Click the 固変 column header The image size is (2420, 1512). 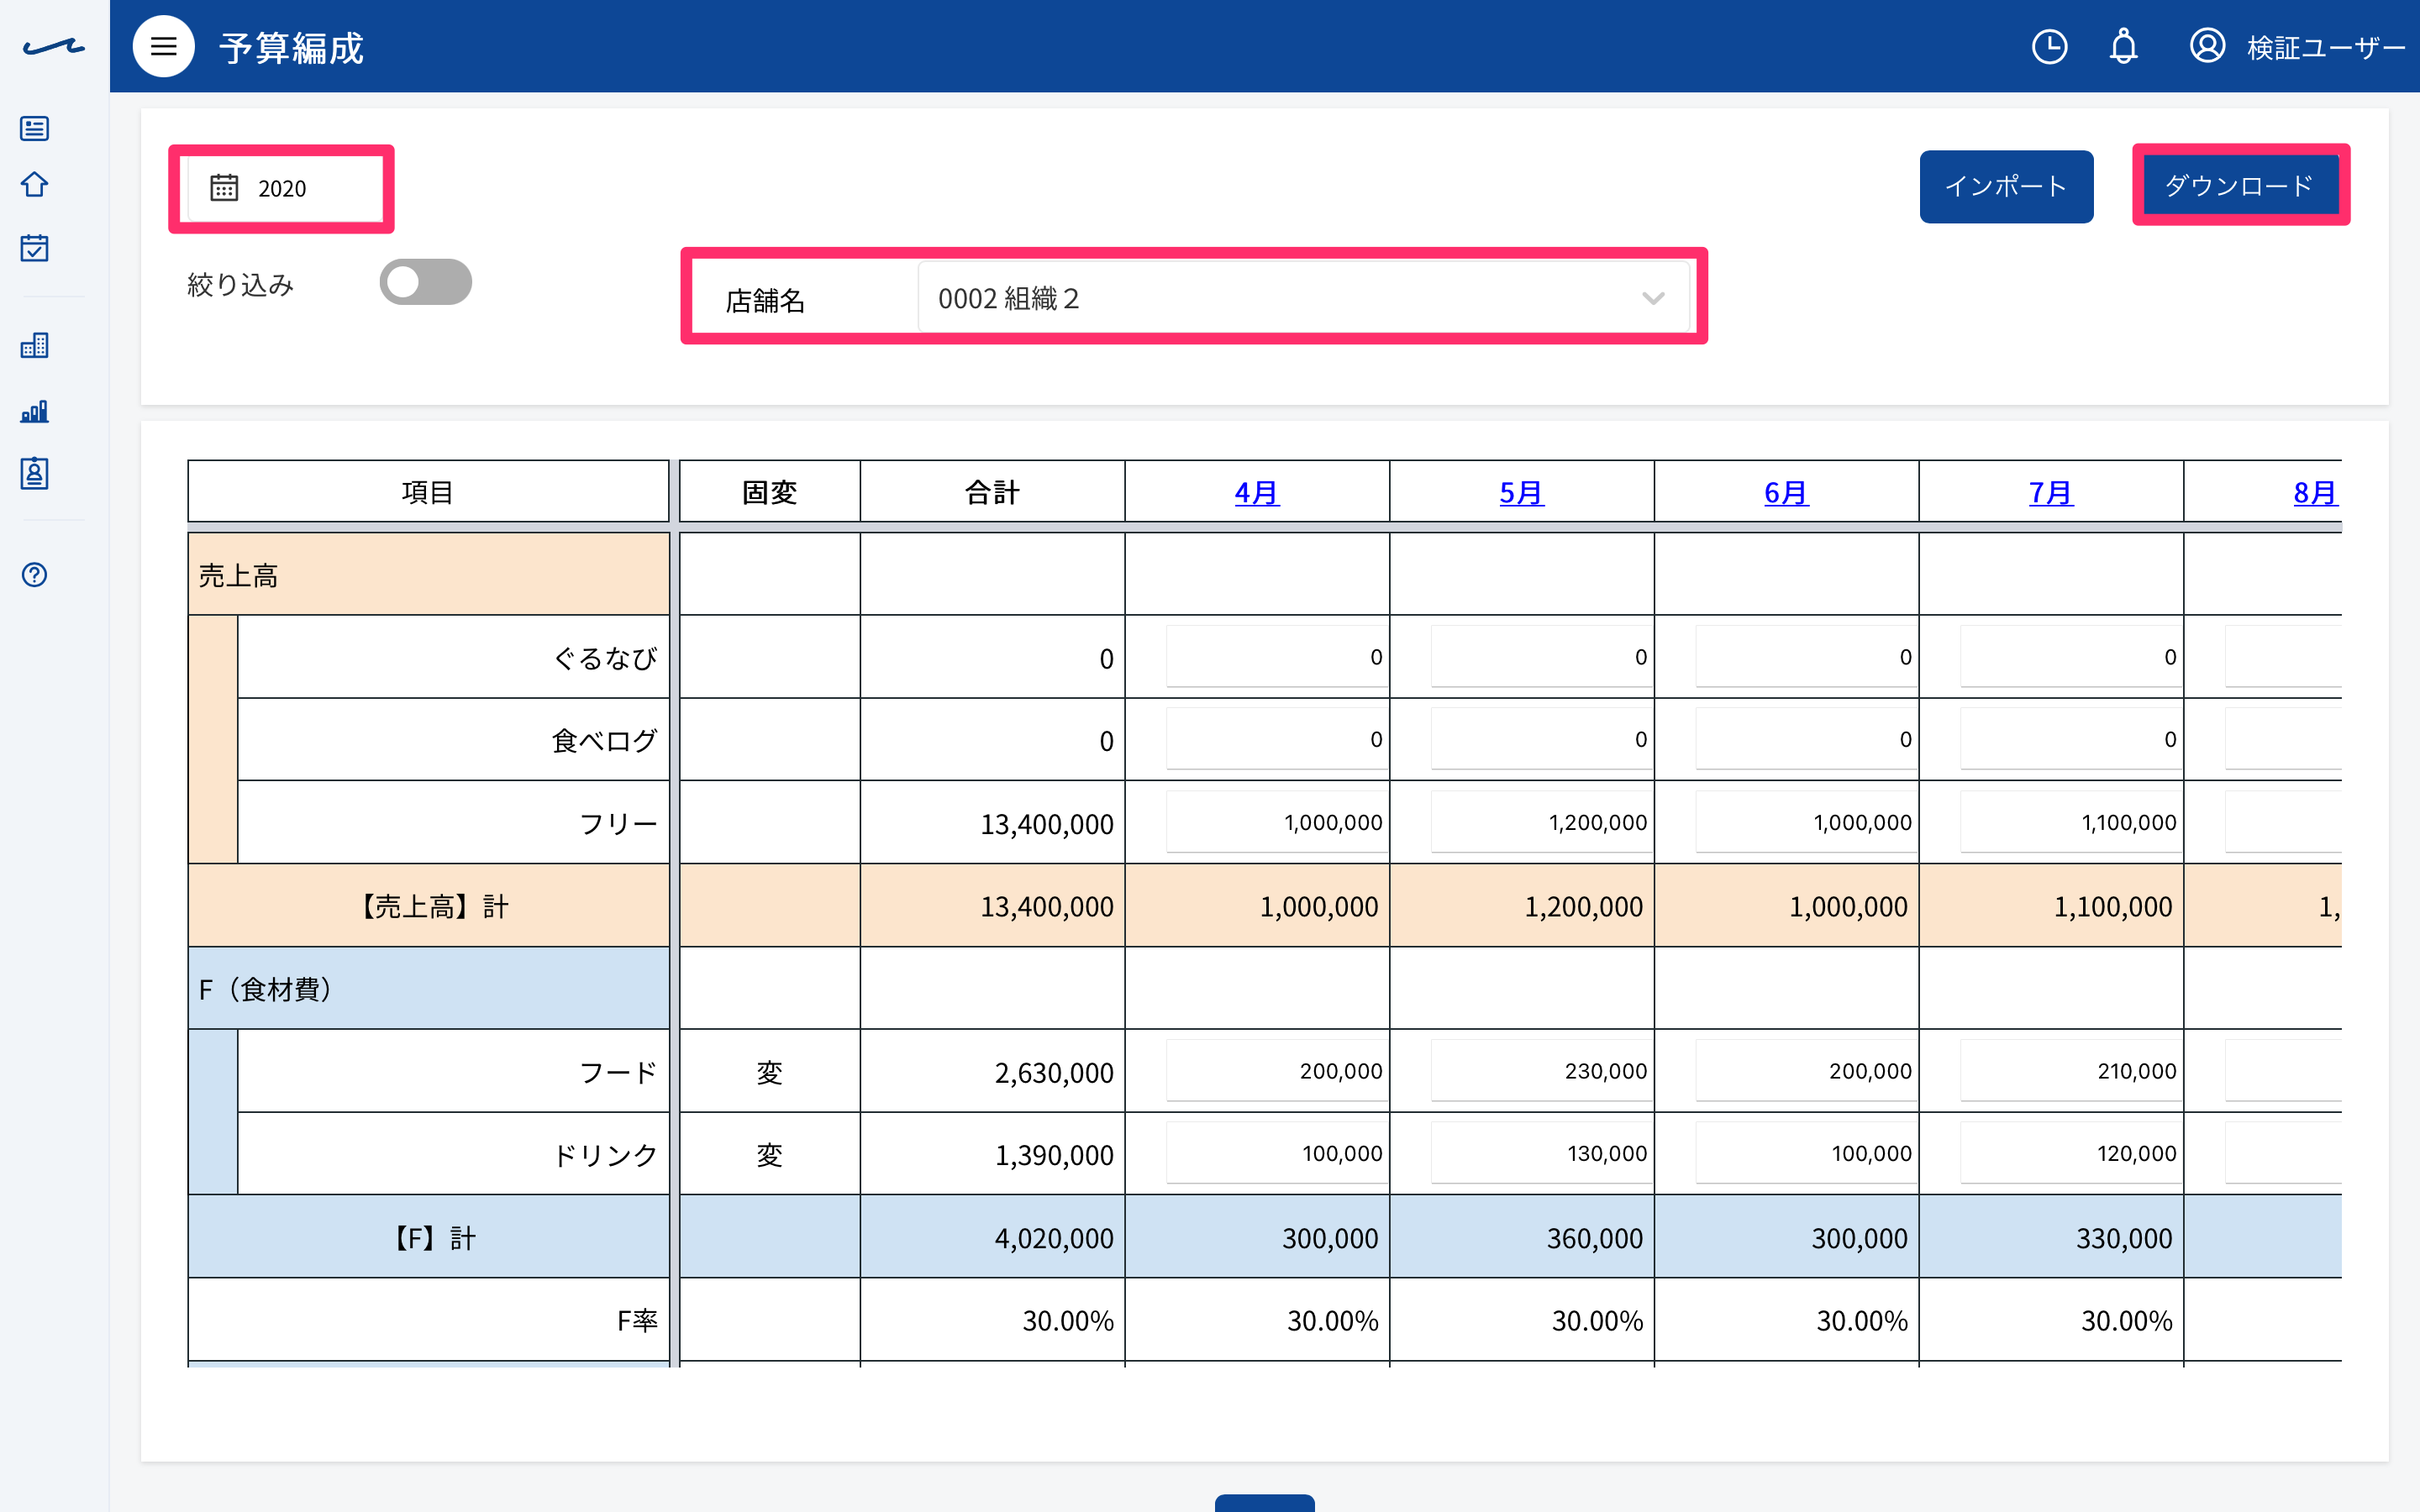click(x=769, y=492)
